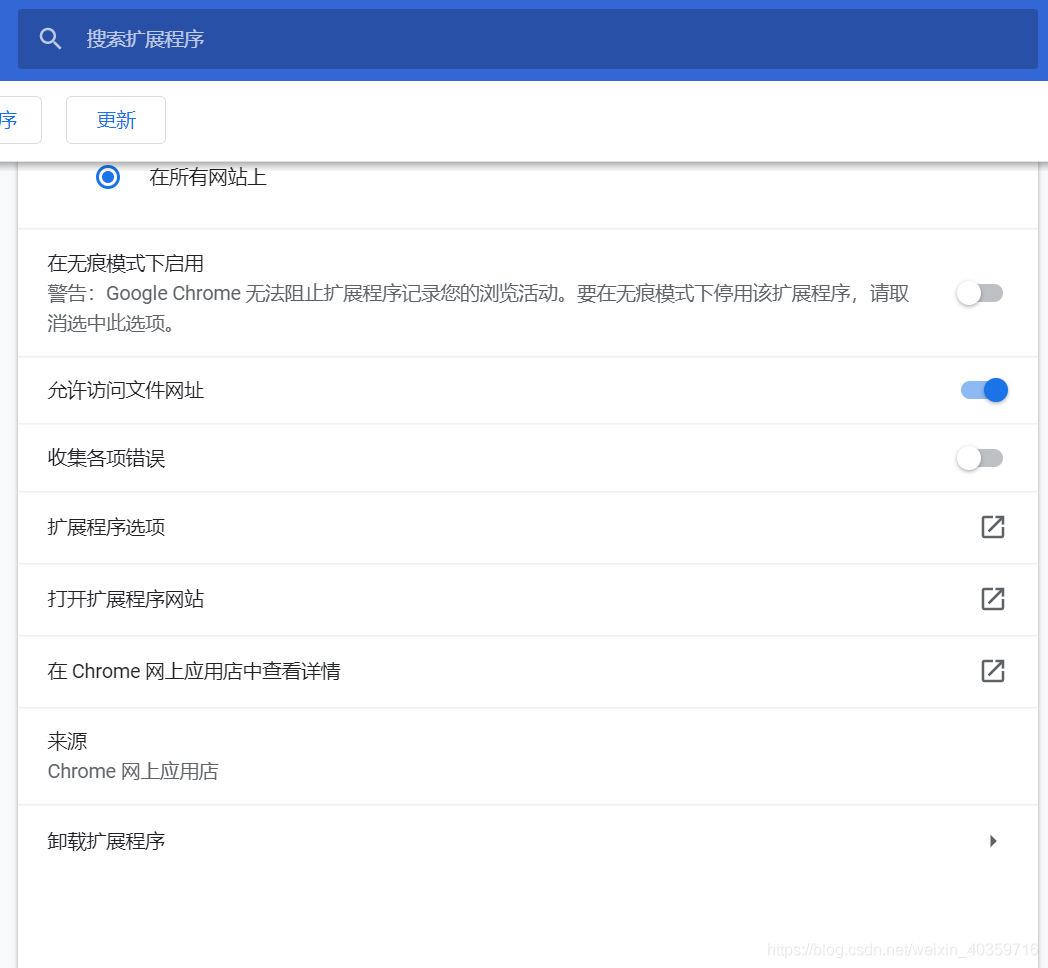
Task: Click the 卸载扩展程序 label
Action: [x=106, y=841]
